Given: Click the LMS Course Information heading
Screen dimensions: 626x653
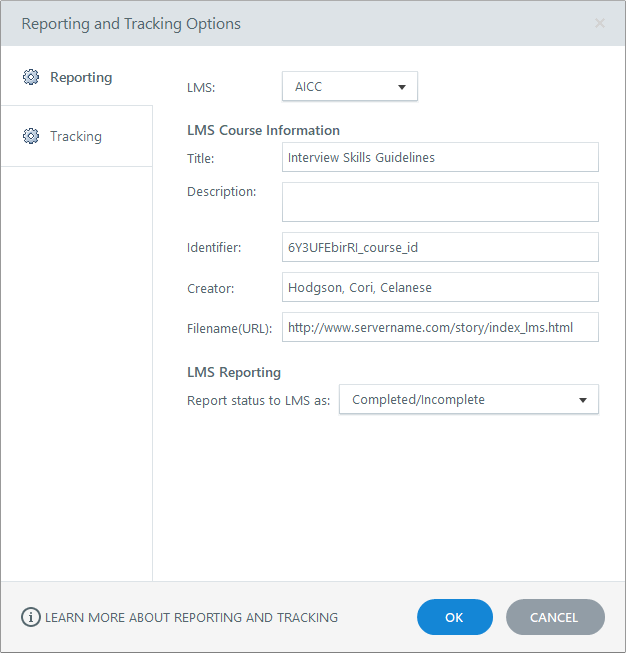Looking at the screenshot, I should click(263, 130).
